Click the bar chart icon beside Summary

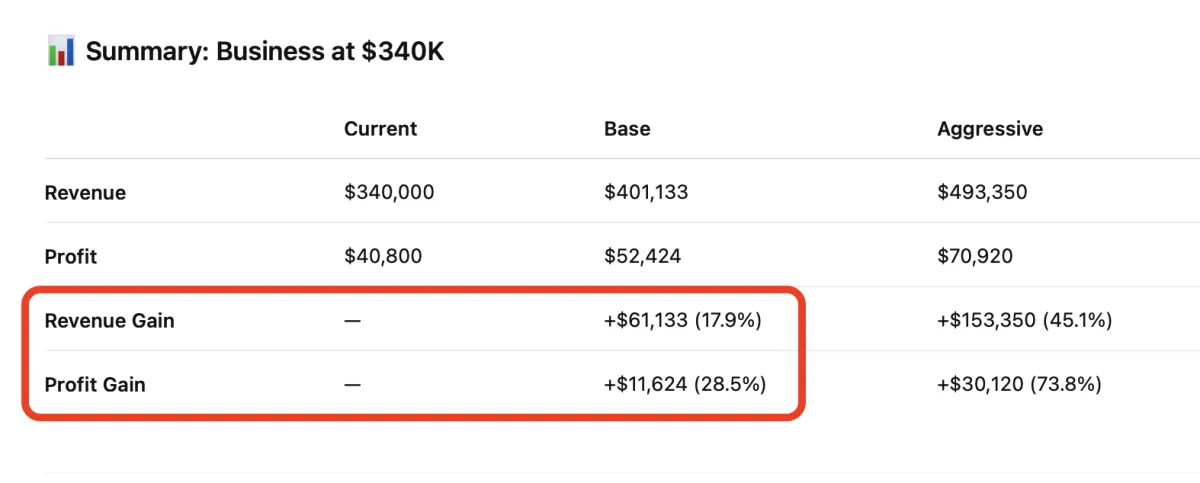click(x=61, y=51)
